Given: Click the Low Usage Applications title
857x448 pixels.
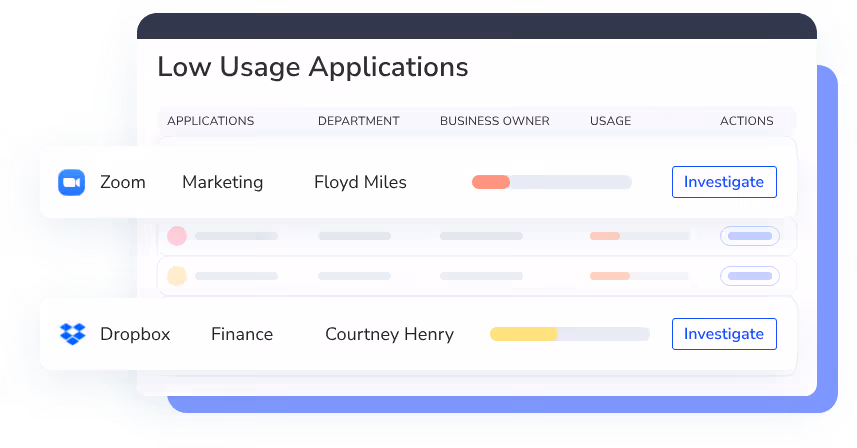Looking at the screenshot, I should click(x=313, y=67).
